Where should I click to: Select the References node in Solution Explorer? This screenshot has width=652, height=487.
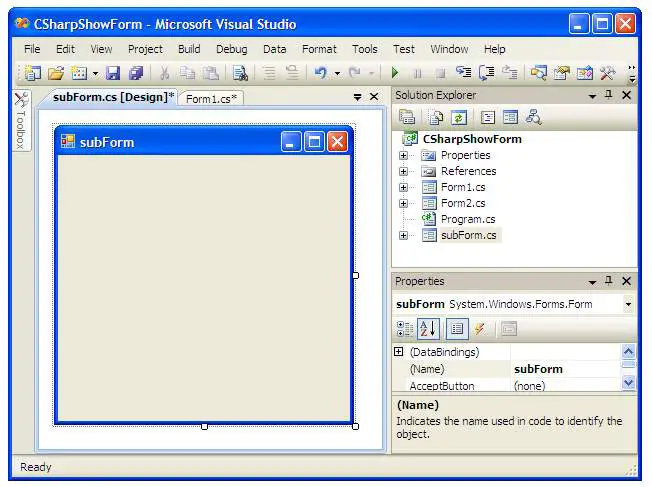click(x=468, y=171)
